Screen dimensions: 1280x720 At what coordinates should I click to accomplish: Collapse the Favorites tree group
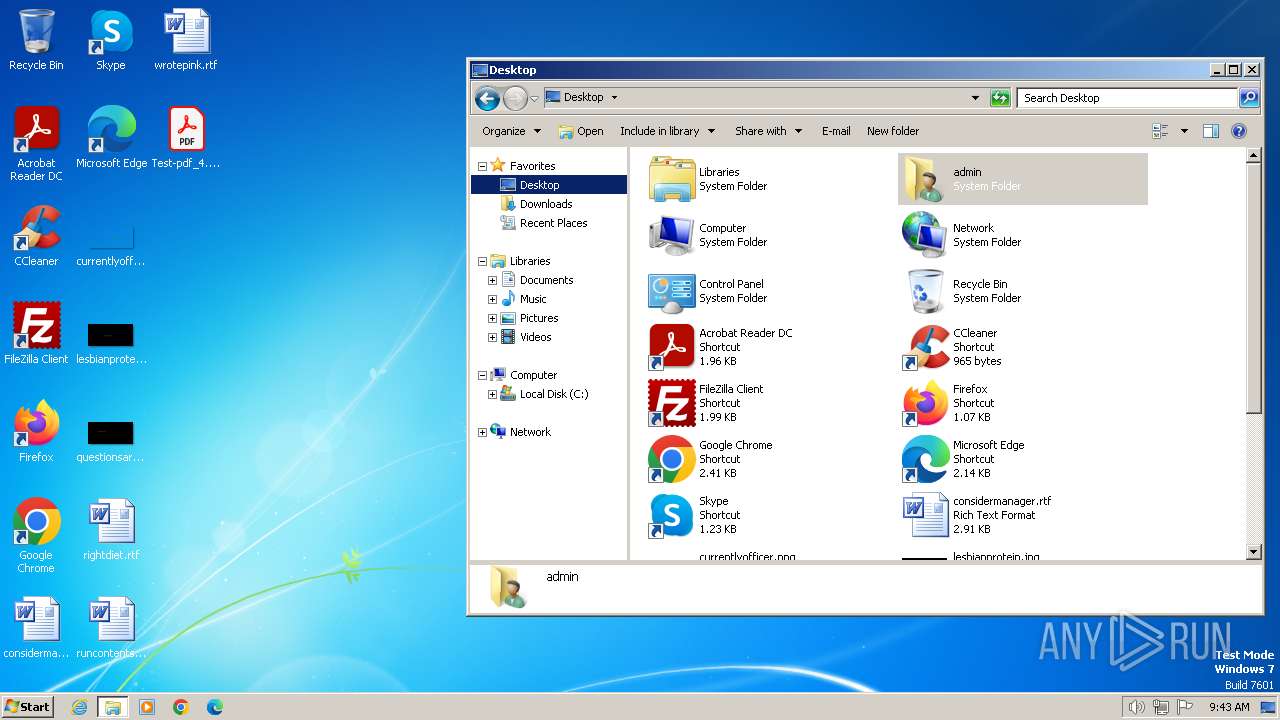482,167
